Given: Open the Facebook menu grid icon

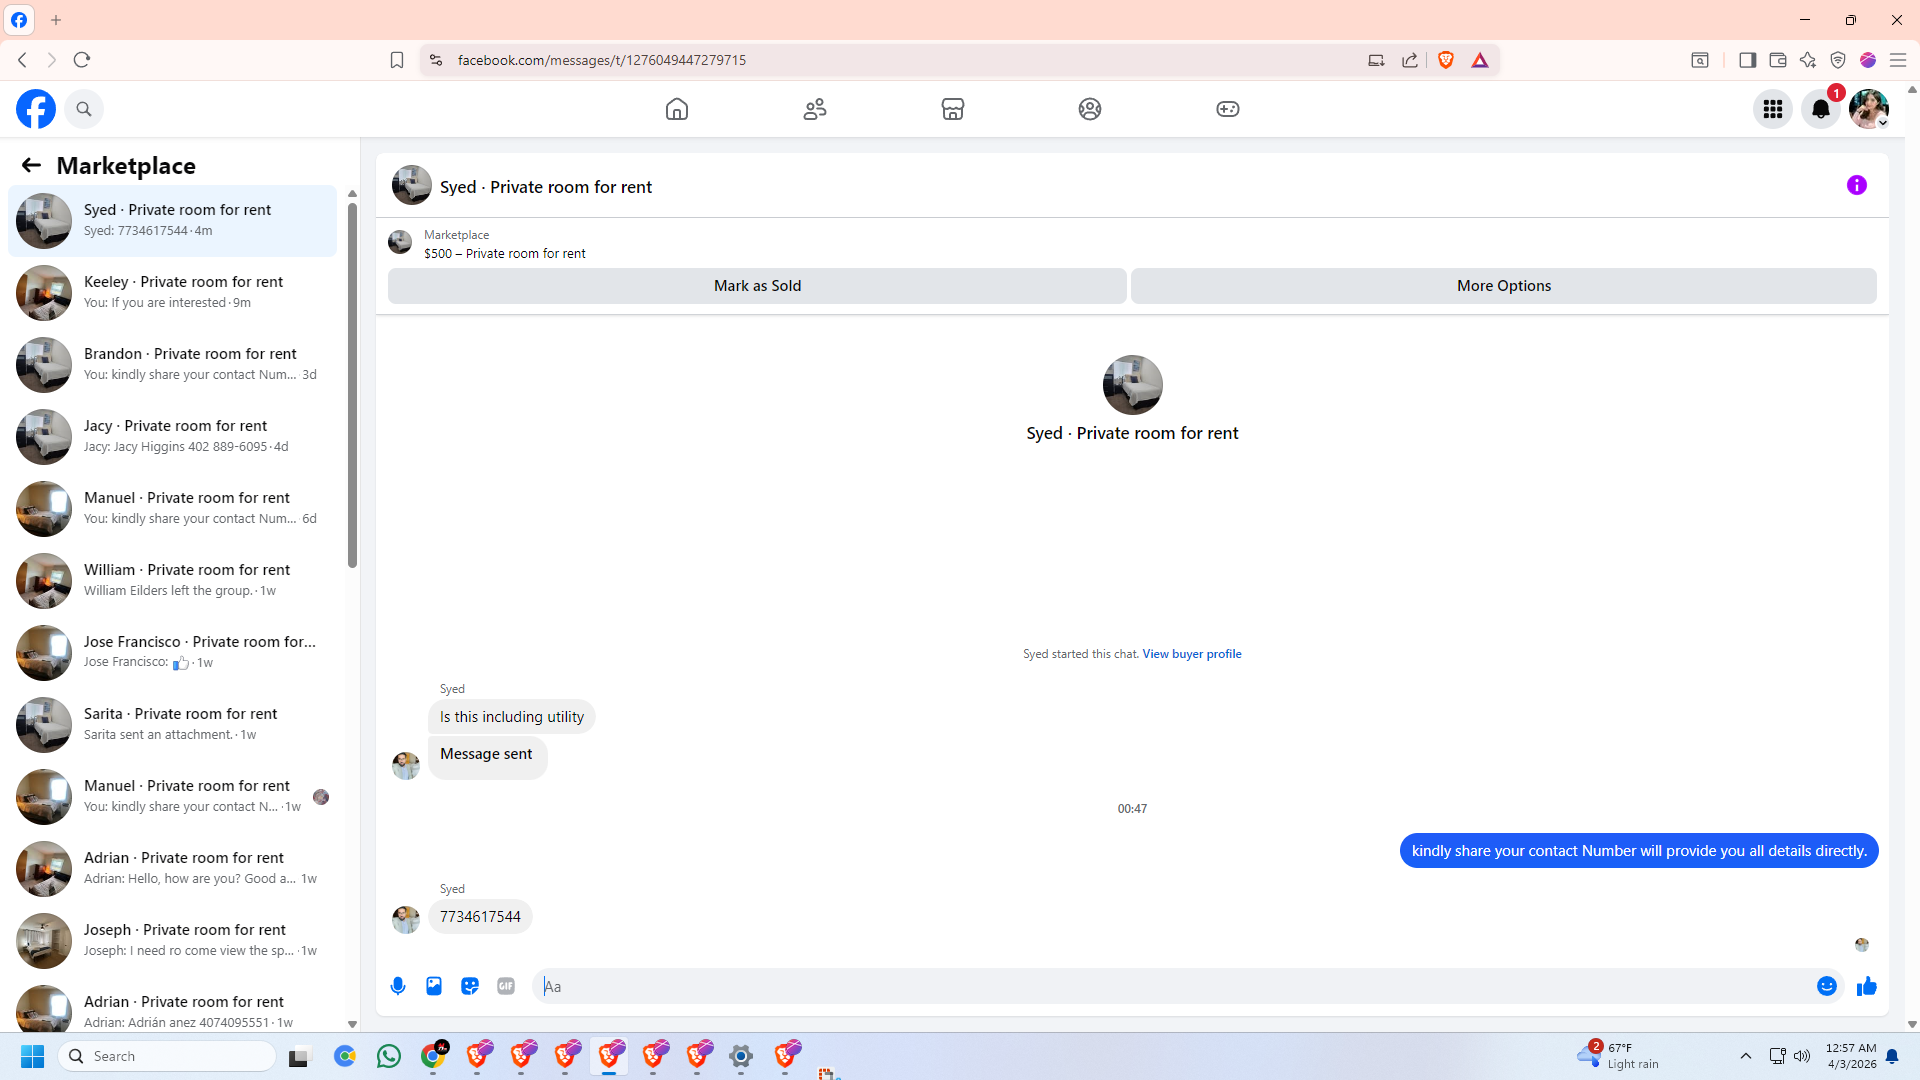Looking at the screenshot, I should (1773, 109).
